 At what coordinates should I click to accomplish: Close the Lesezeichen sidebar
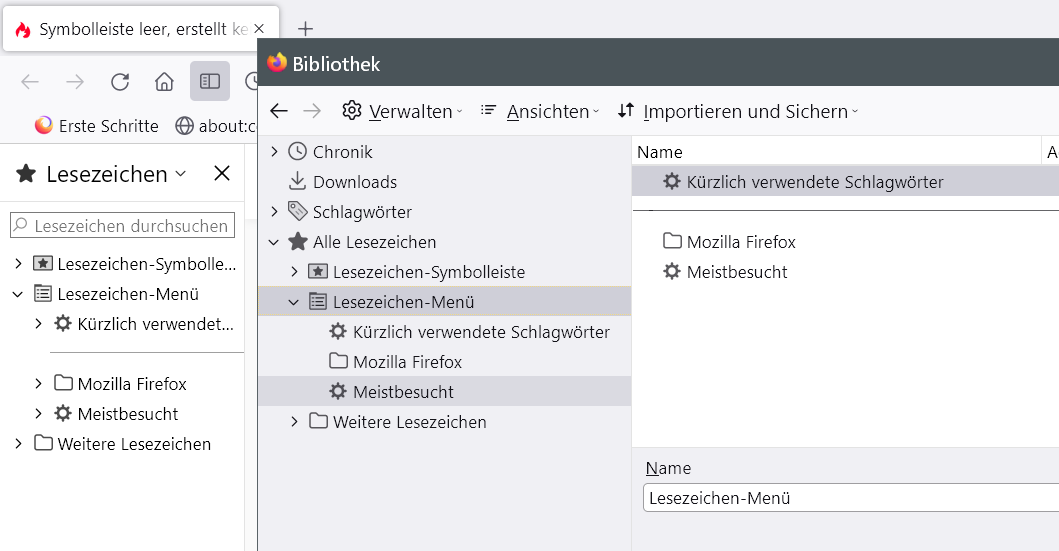point(222,174)
